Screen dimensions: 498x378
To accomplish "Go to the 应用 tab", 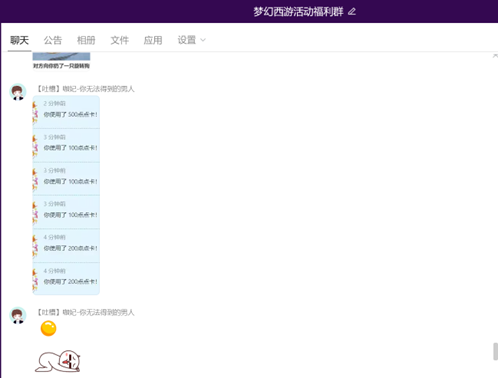I will [x=153, y=40].
